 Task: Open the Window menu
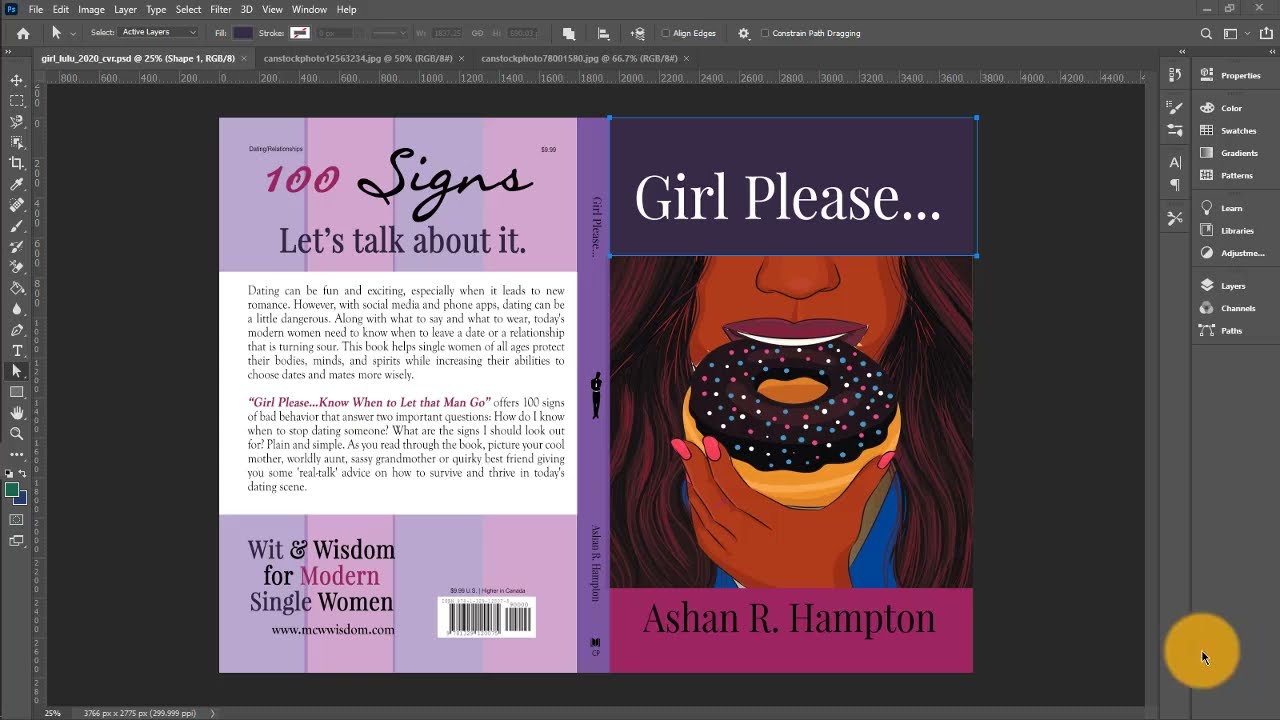[309, 9]
